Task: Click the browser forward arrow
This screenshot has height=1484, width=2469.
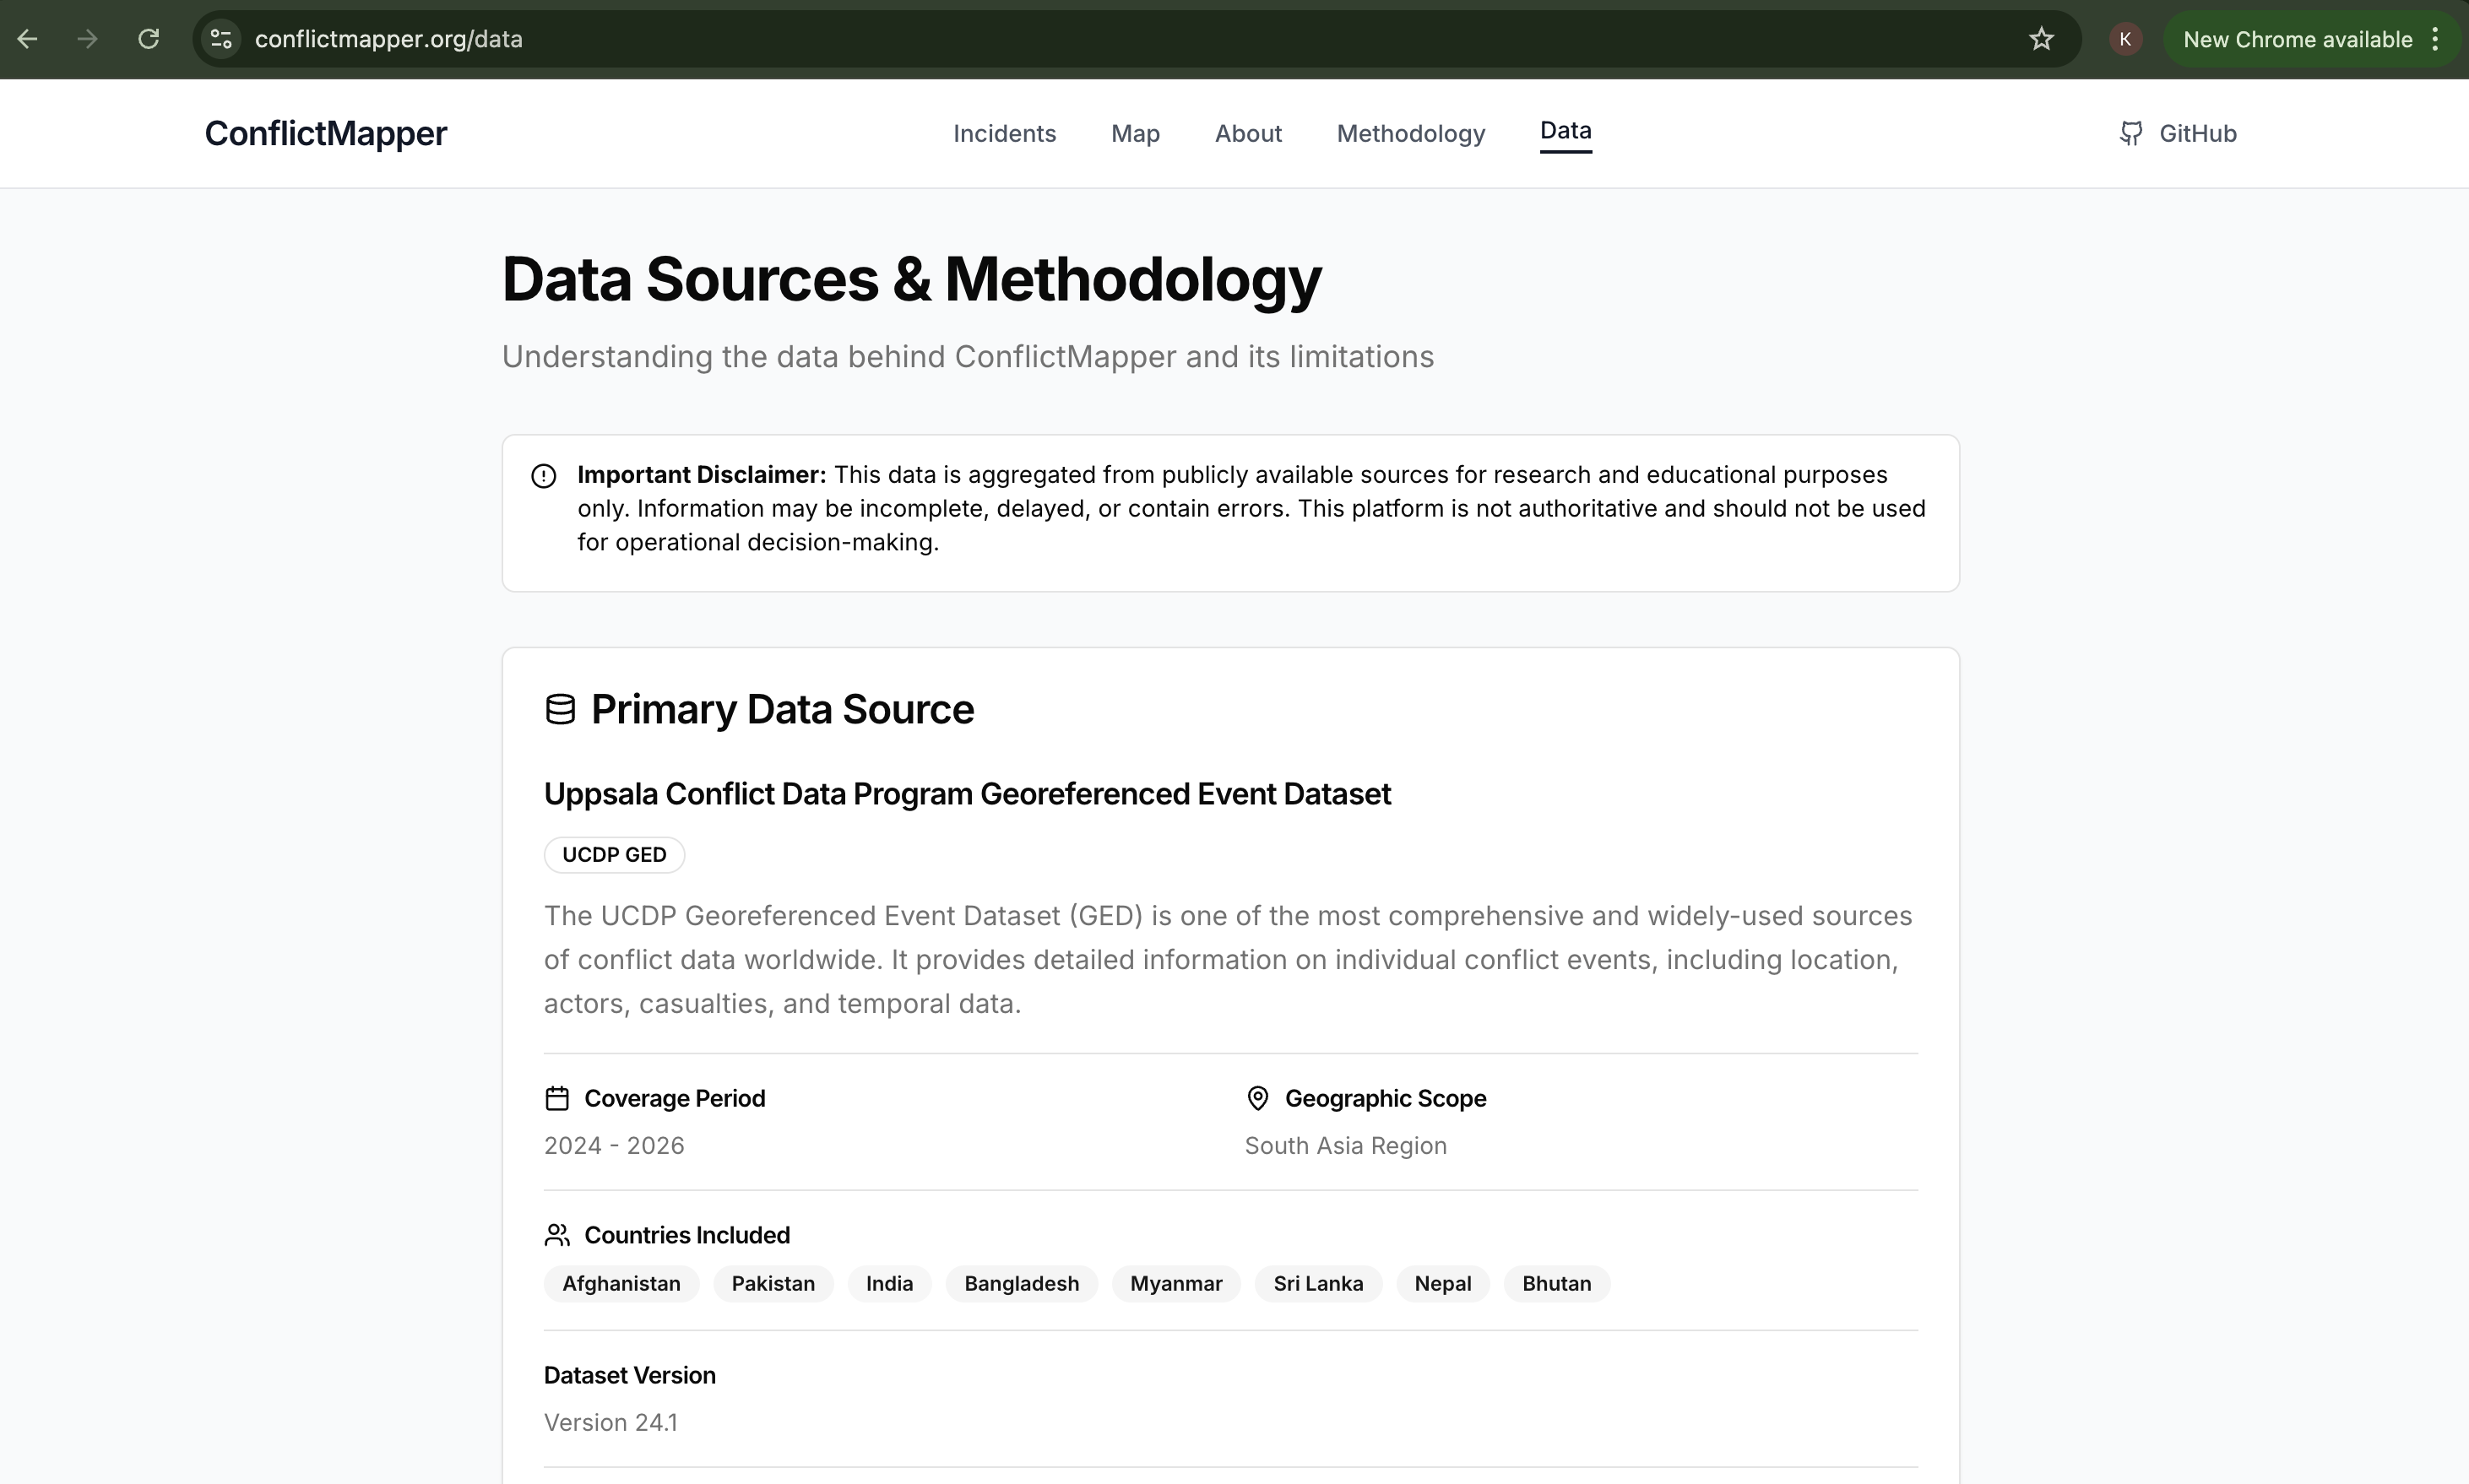Action: click(x=88, y=39)
